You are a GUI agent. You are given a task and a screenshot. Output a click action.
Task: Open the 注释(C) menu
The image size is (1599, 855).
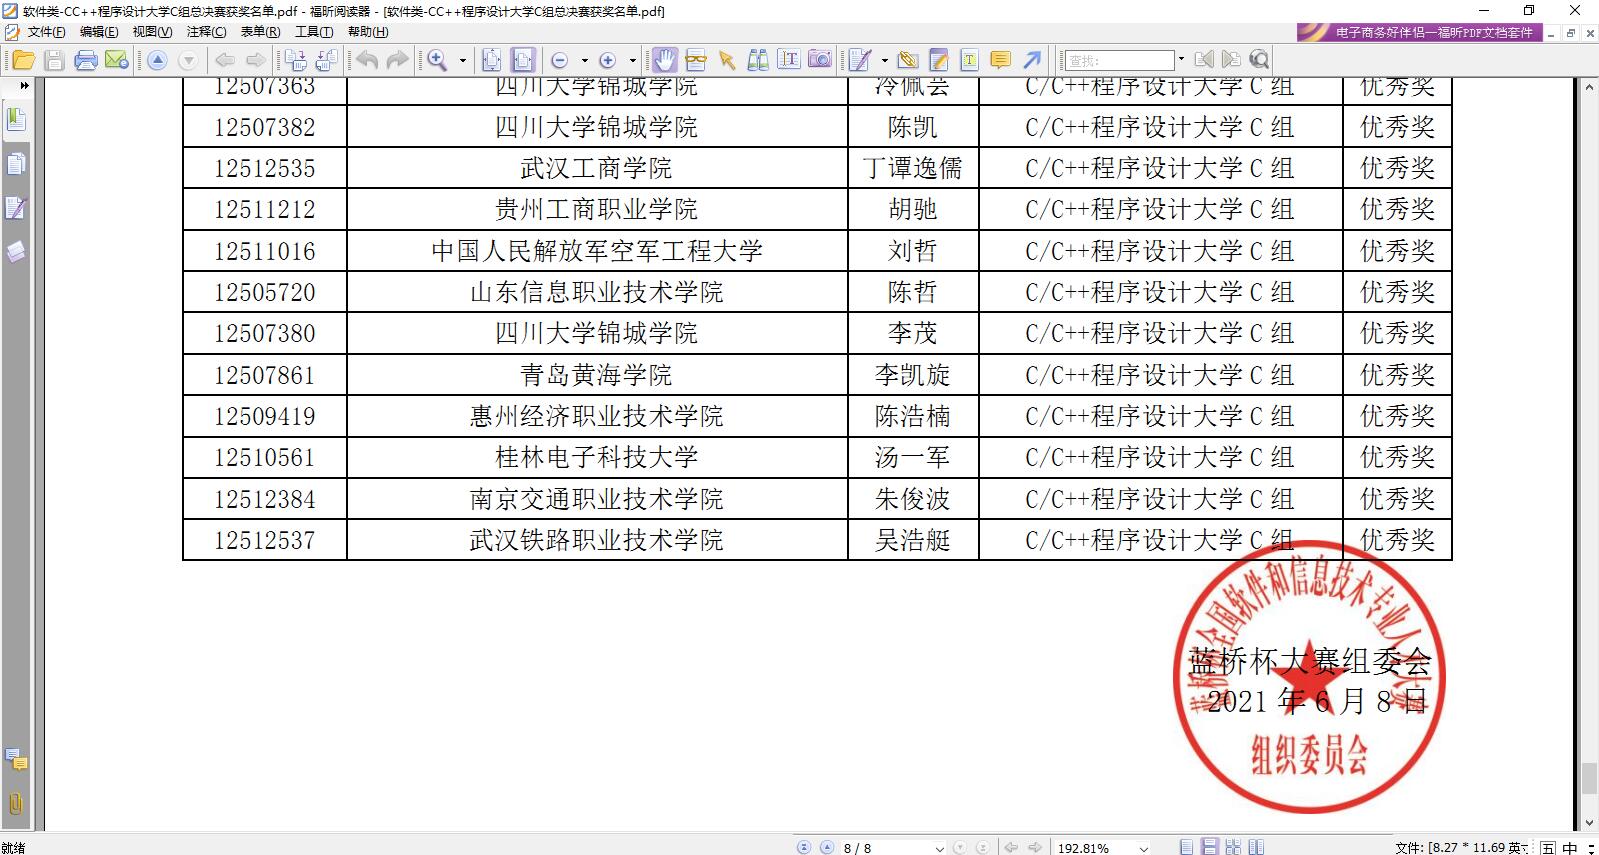206,32
